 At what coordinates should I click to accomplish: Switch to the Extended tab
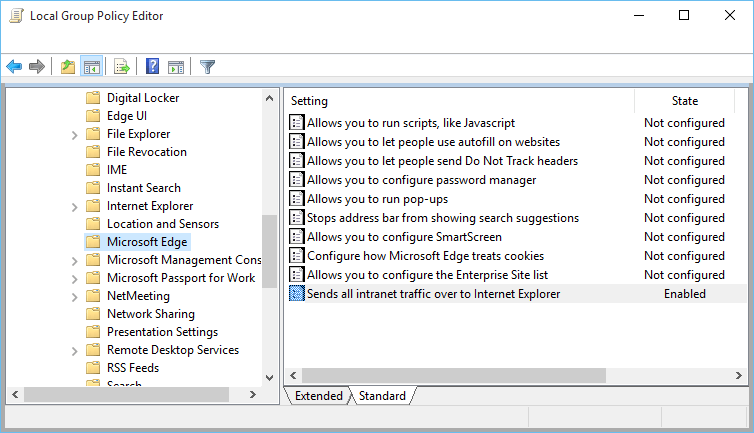coord(318,395)
